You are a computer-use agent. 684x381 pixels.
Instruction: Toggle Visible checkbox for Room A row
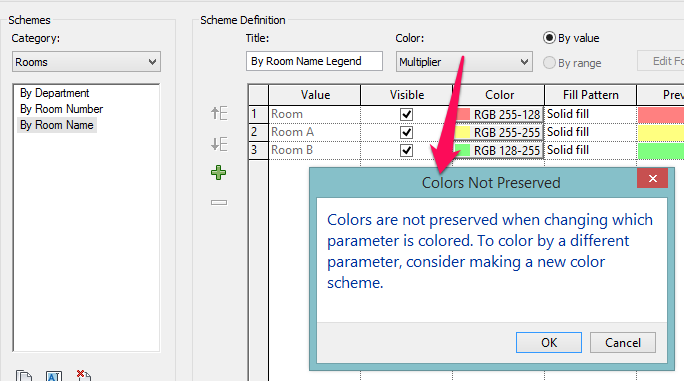tap(407, 132)
